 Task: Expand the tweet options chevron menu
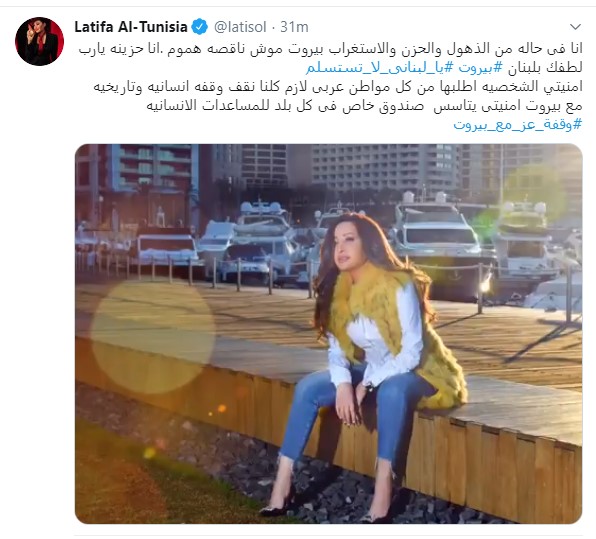pyautogui.click(x=575, y=27)
